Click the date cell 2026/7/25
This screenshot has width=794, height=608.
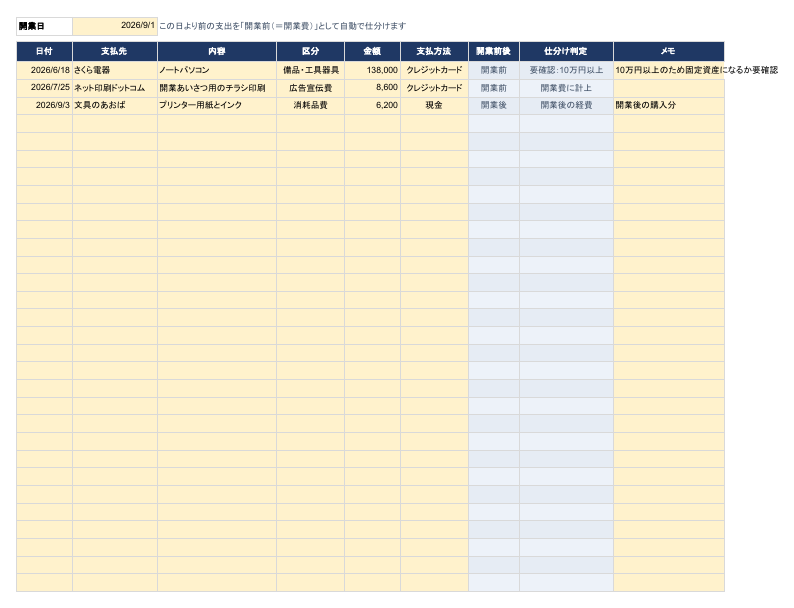pyautogui.click(x=45, y=88)
